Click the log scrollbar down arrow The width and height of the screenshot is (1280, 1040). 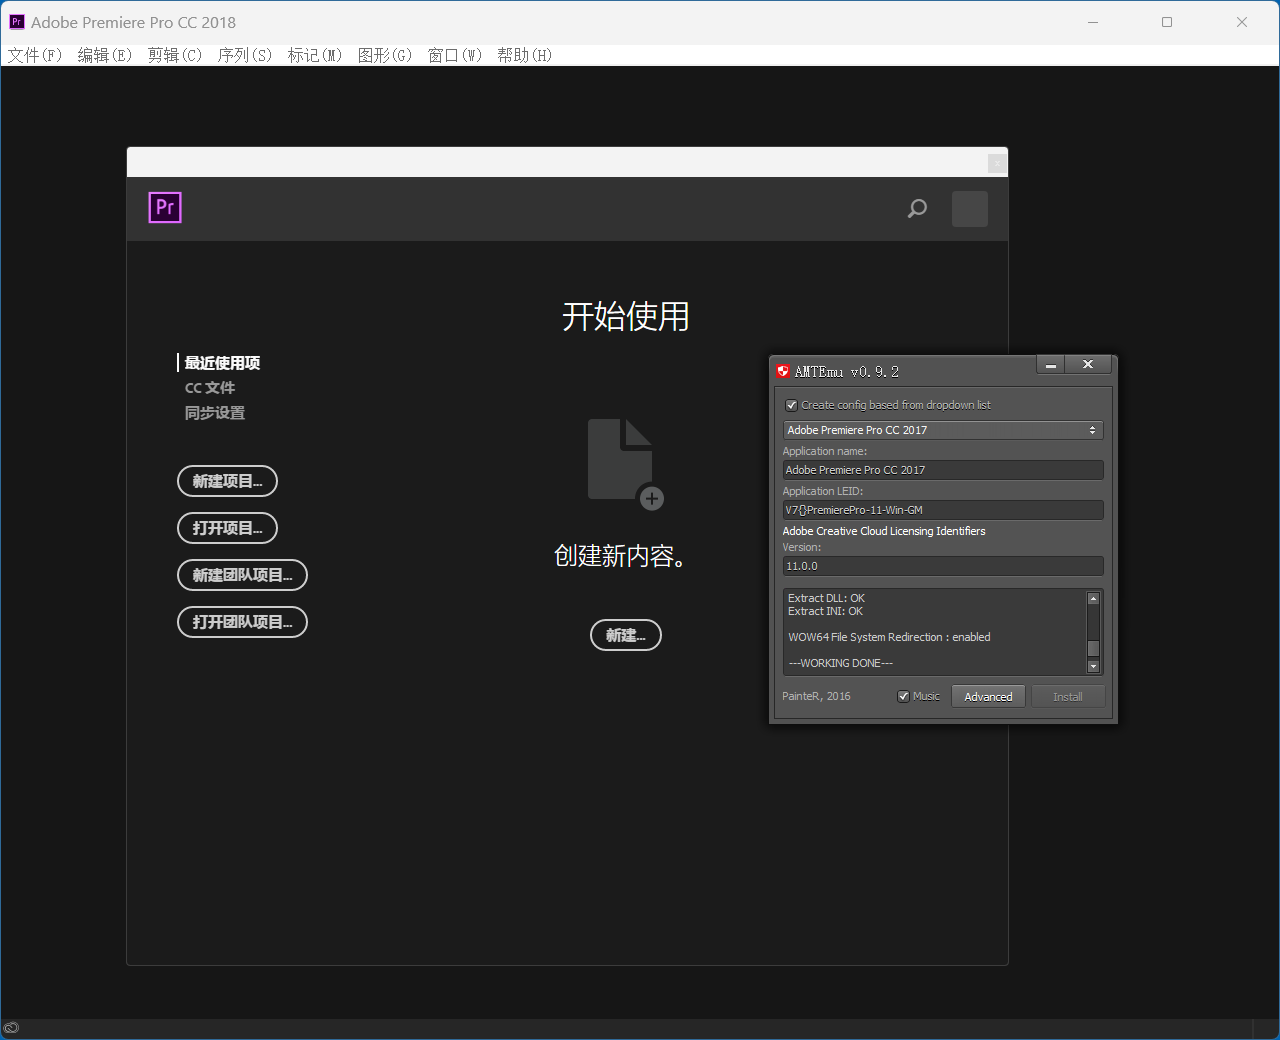(x=1093, y=666)
